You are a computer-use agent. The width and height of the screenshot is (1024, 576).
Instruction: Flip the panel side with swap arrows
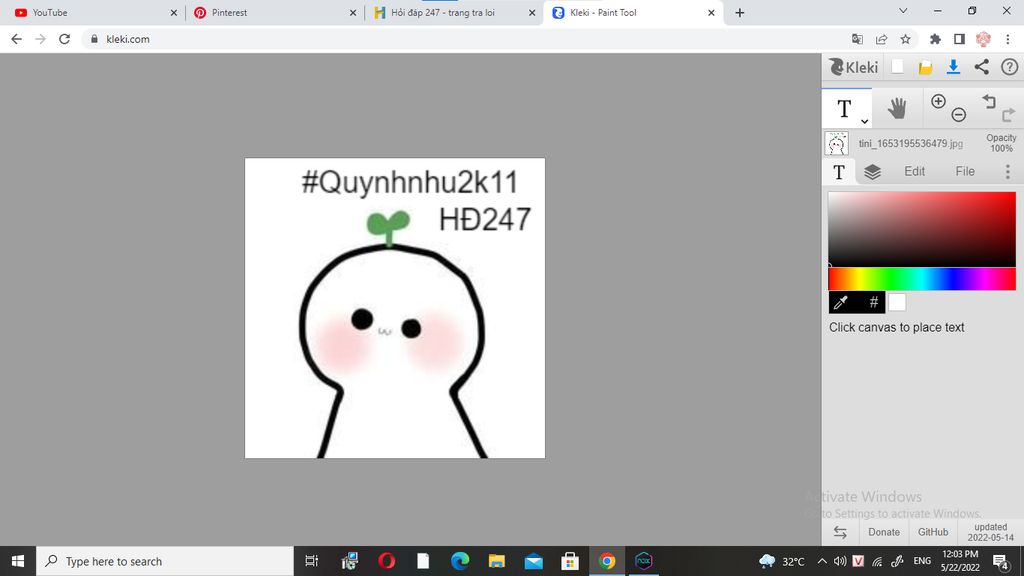coord(840,532)
